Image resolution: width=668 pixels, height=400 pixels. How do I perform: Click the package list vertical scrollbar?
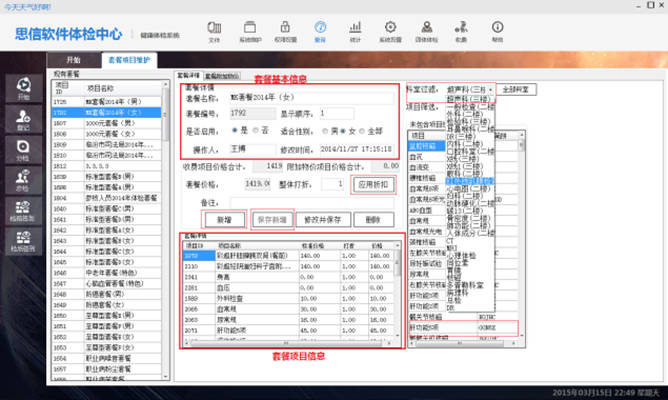[x=166, y=230]
